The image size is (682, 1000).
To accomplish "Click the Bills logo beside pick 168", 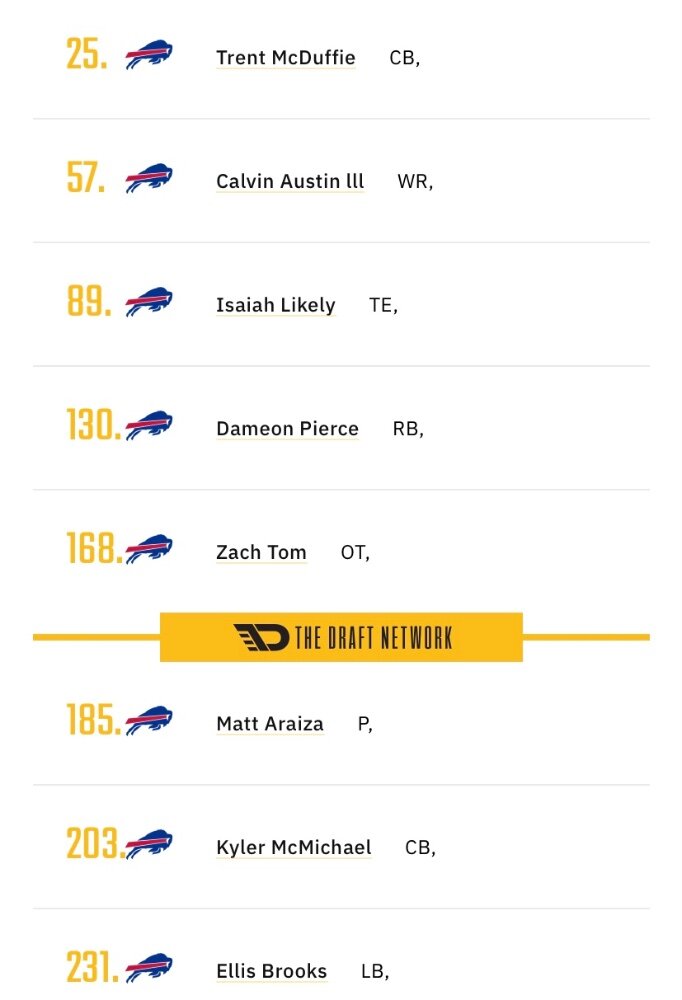I will 149,549.
